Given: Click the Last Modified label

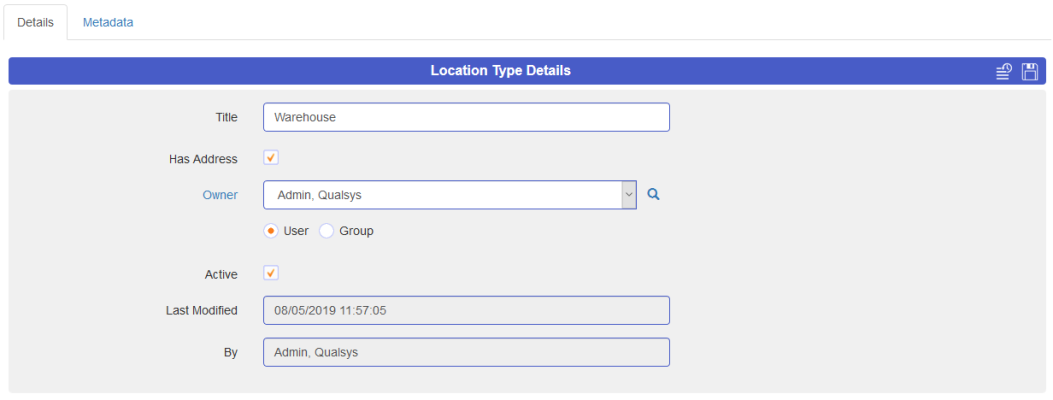Looking at the screenshot, I should (201, 311).
